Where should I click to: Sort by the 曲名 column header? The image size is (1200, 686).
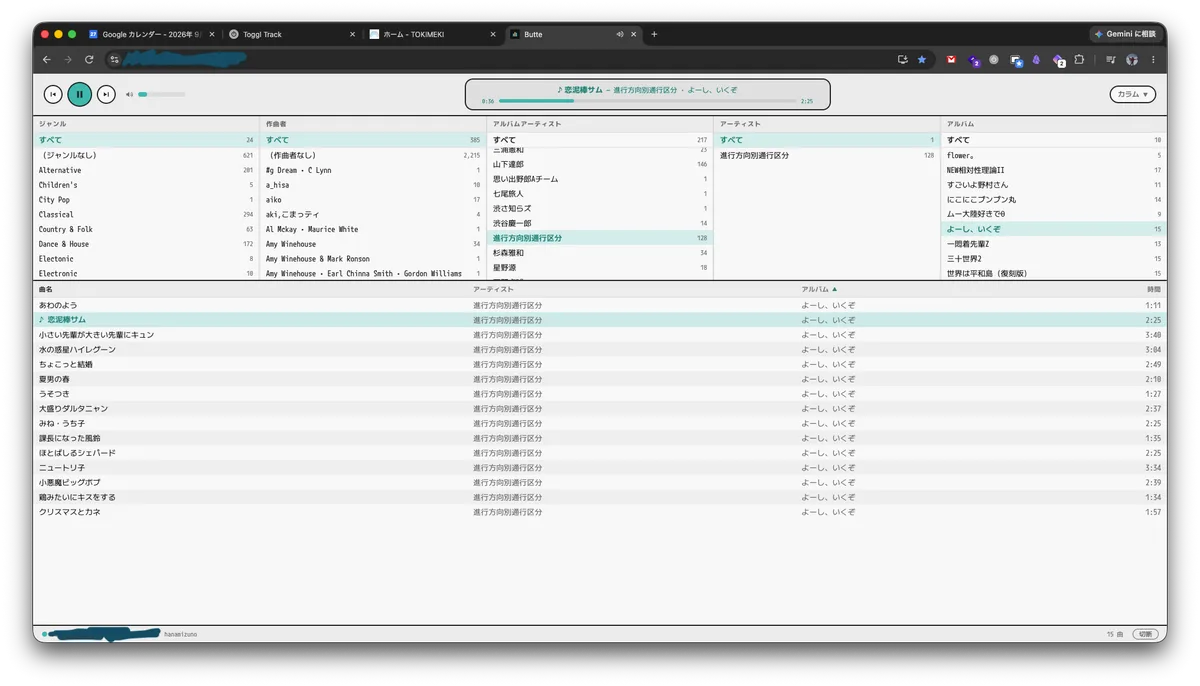(x=46, y=289)
